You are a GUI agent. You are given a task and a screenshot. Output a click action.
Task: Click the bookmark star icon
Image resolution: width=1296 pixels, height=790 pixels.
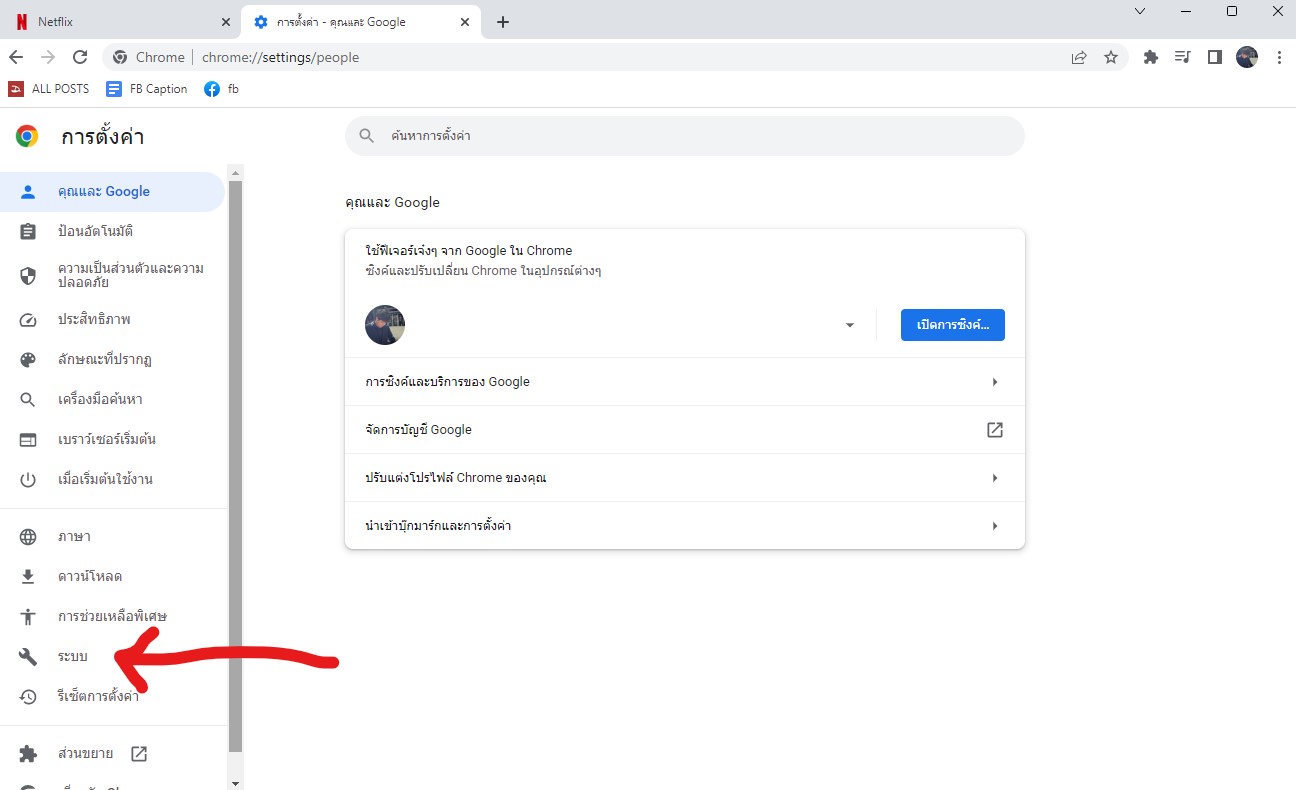[1111, 58]
